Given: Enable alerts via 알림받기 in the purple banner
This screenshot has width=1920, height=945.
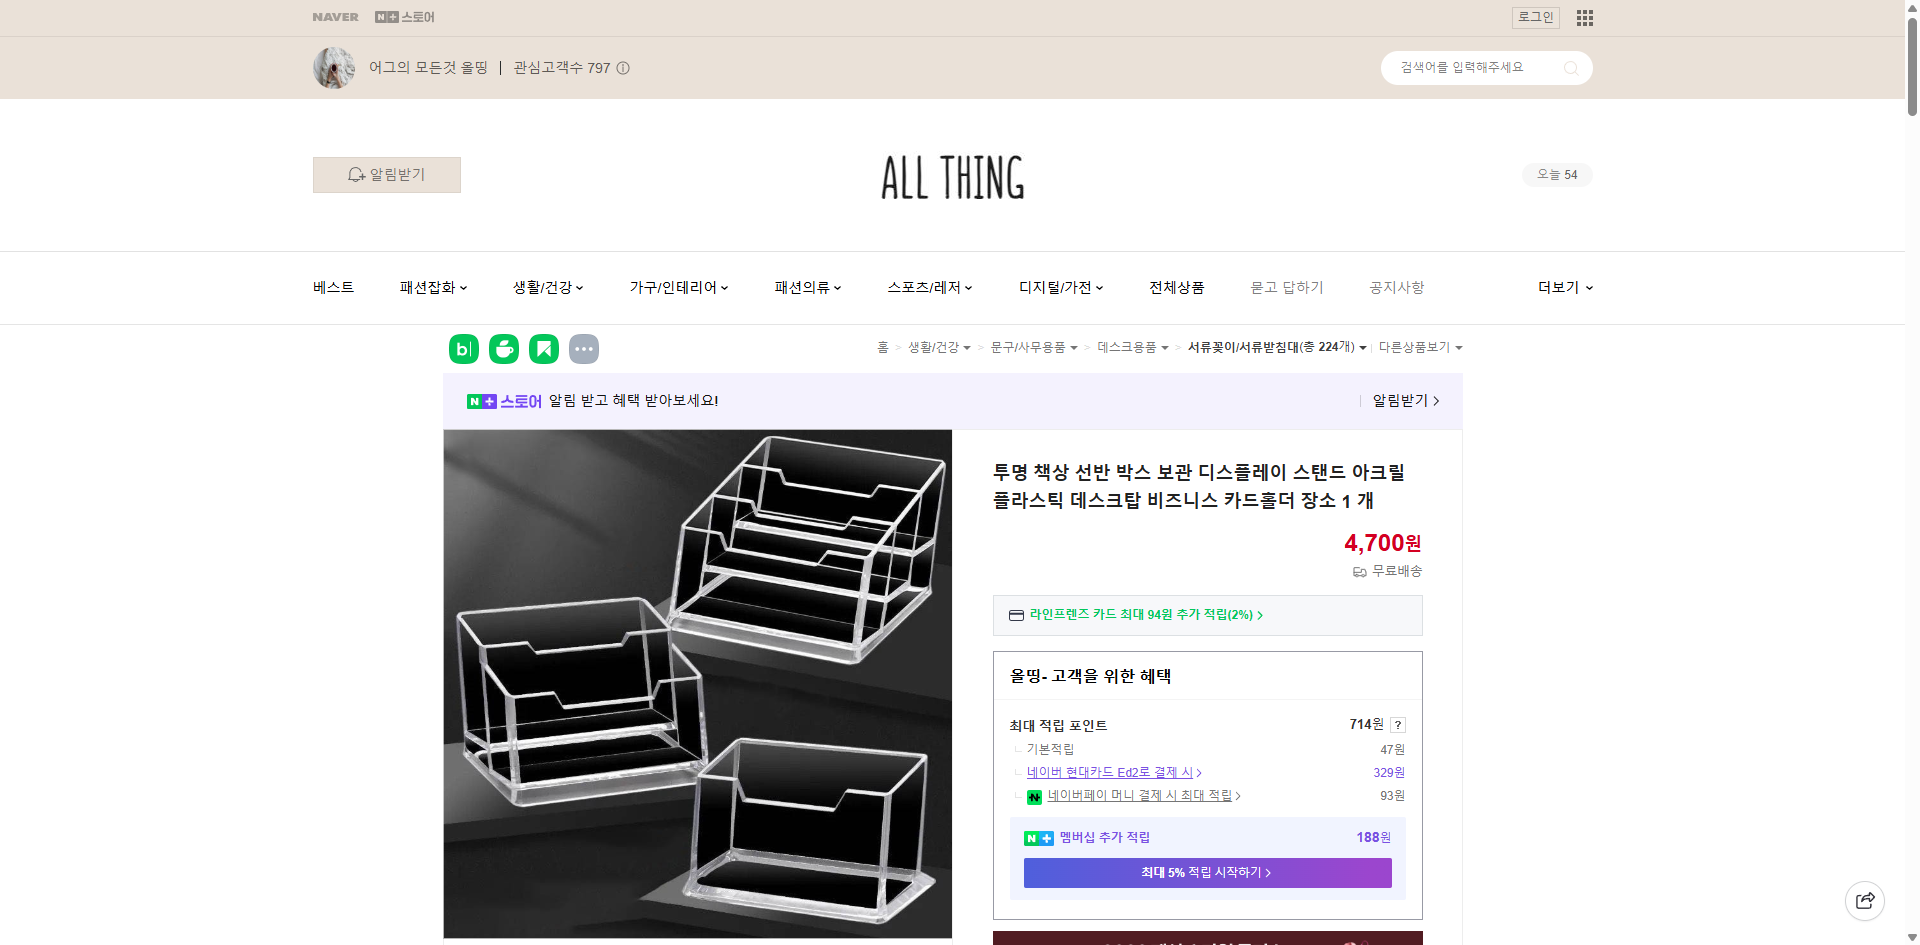Looking at the screenshot, I should [x=1401, y=400].
